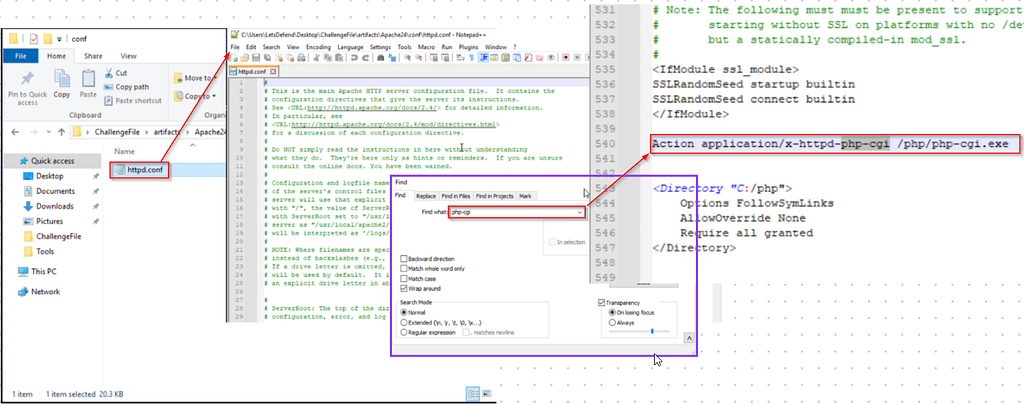Click the Notepad++ Undo toolbar icon

point(355,57)
